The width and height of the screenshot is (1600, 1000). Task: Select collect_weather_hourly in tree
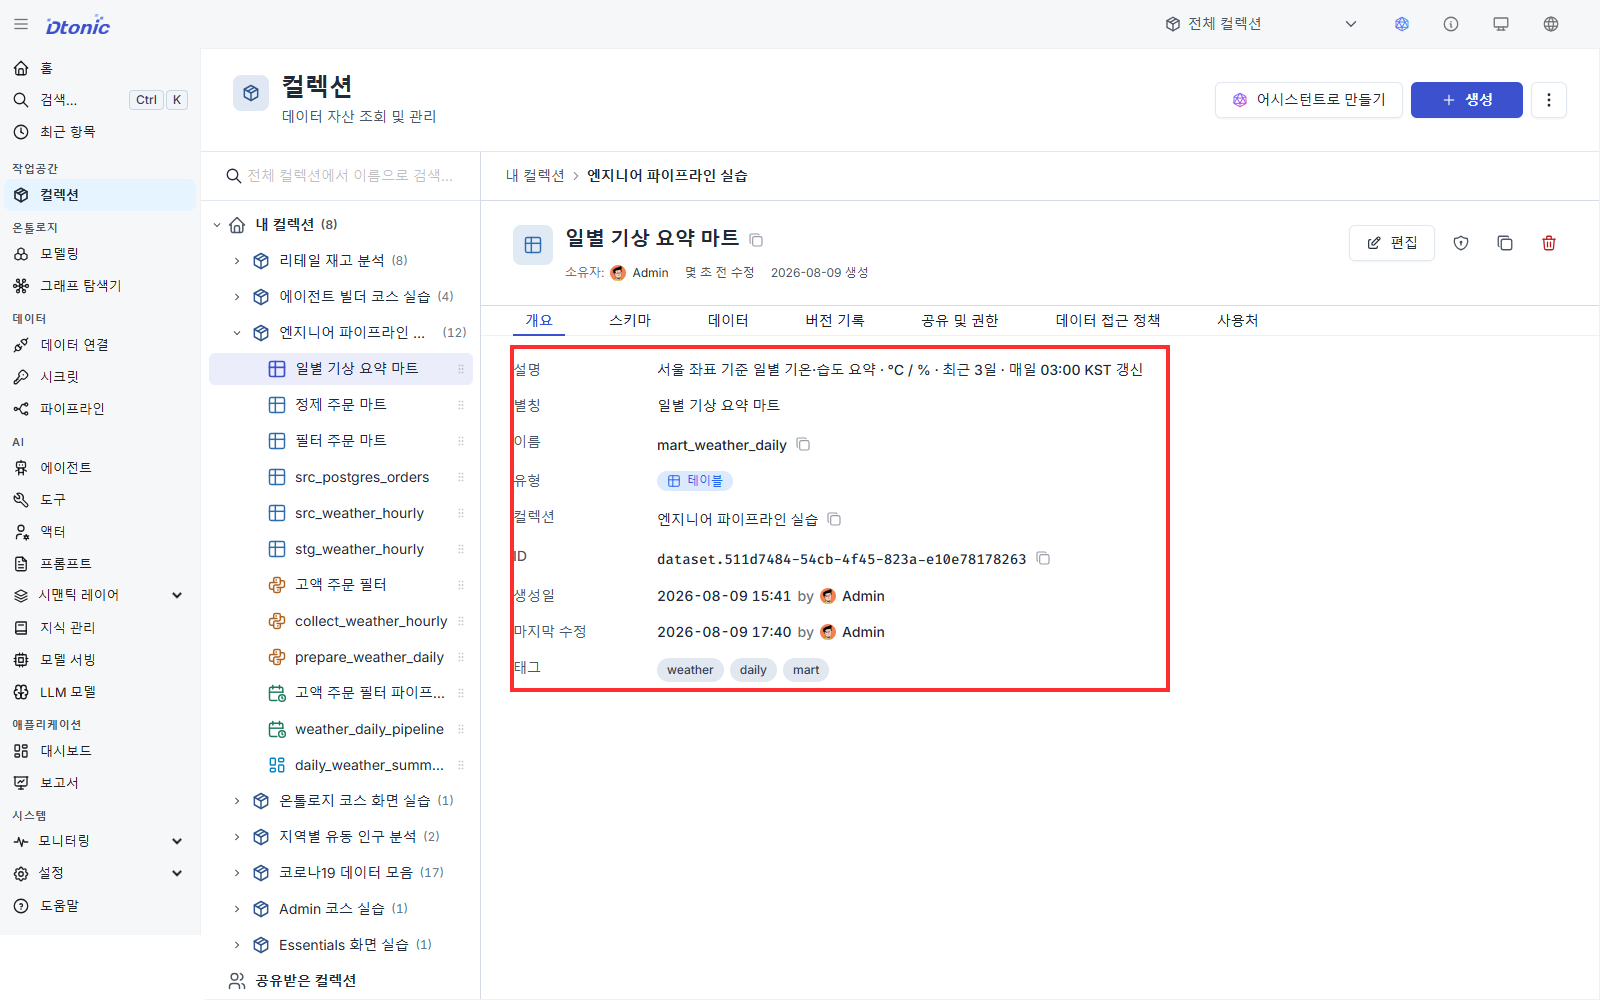(x=341, y=621)
